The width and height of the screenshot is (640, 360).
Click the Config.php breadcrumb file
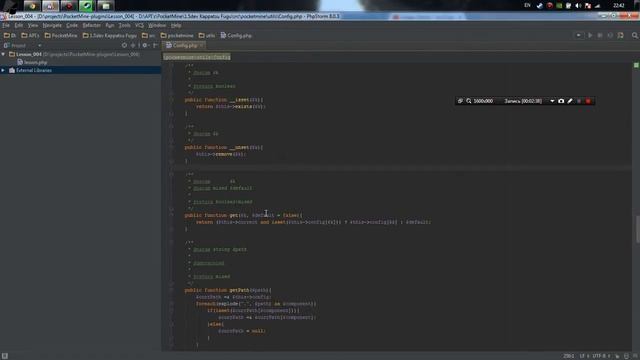tap(236, 36)
